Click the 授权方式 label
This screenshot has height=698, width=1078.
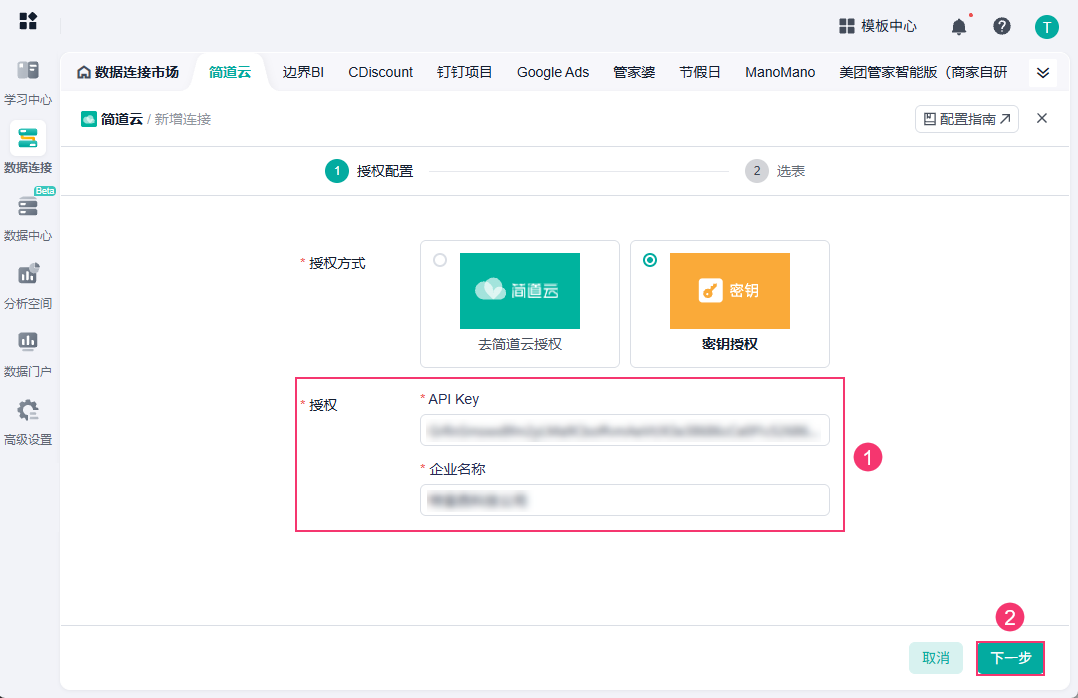(337, 263)
